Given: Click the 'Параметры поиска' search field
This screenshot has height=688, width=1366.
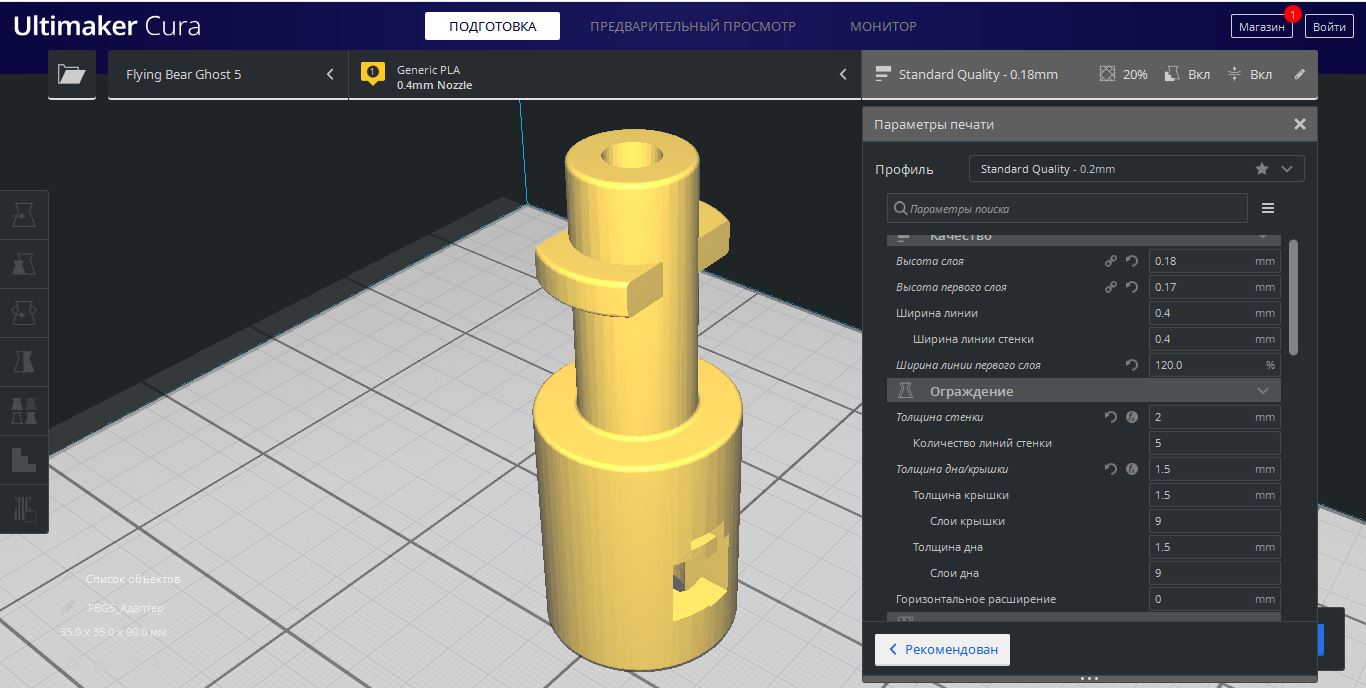Looking at the screenshot, I should point(1067,209).
